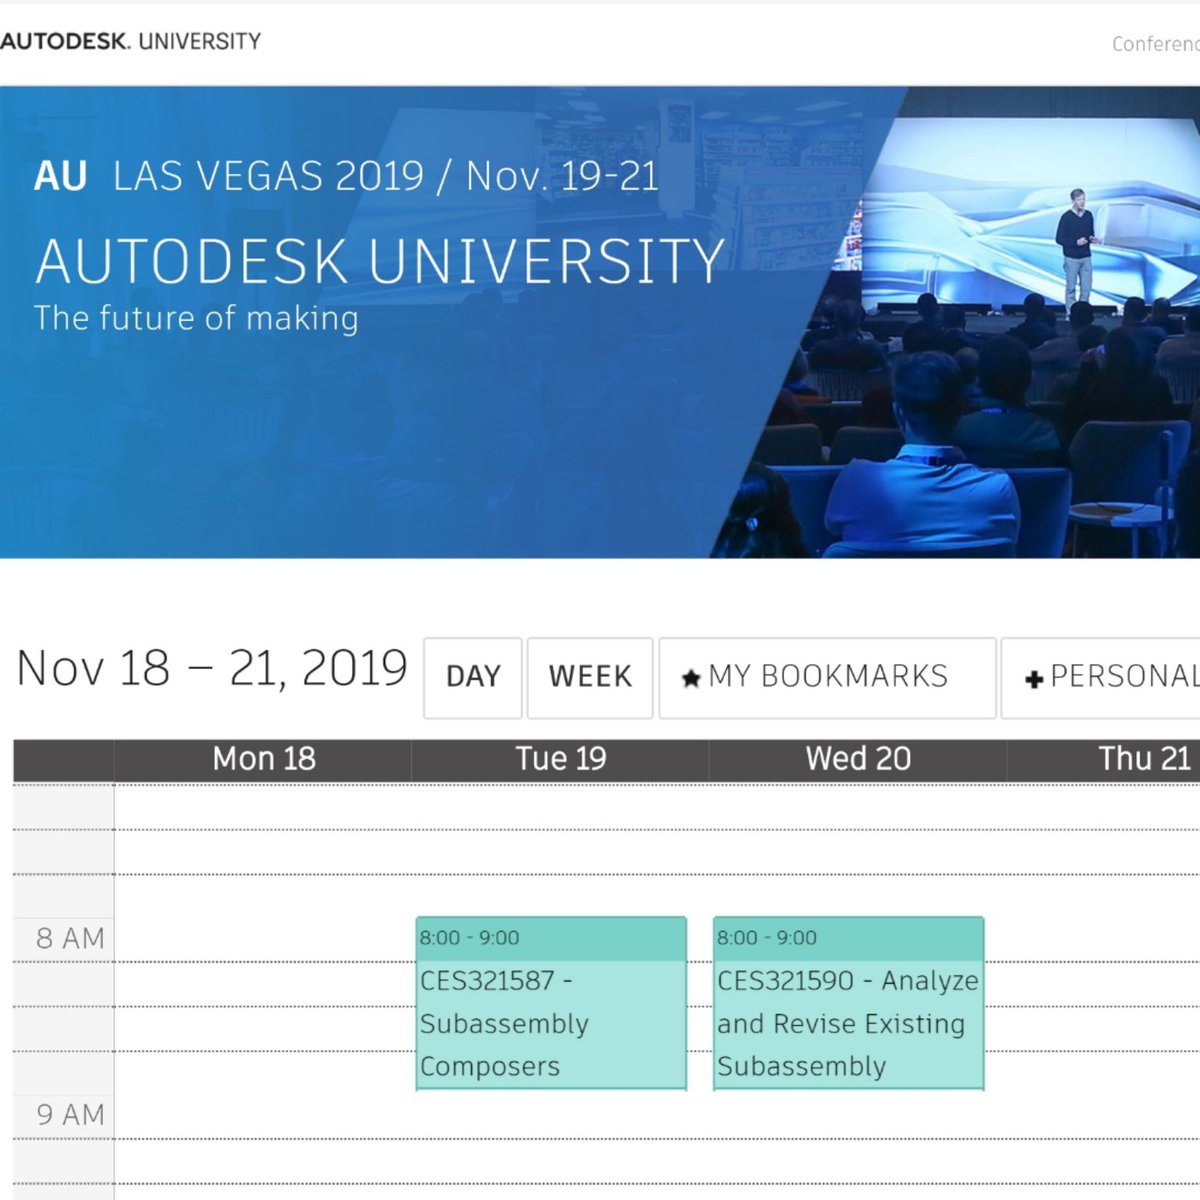Click 'The future of making' tagline

click(196, 318)
